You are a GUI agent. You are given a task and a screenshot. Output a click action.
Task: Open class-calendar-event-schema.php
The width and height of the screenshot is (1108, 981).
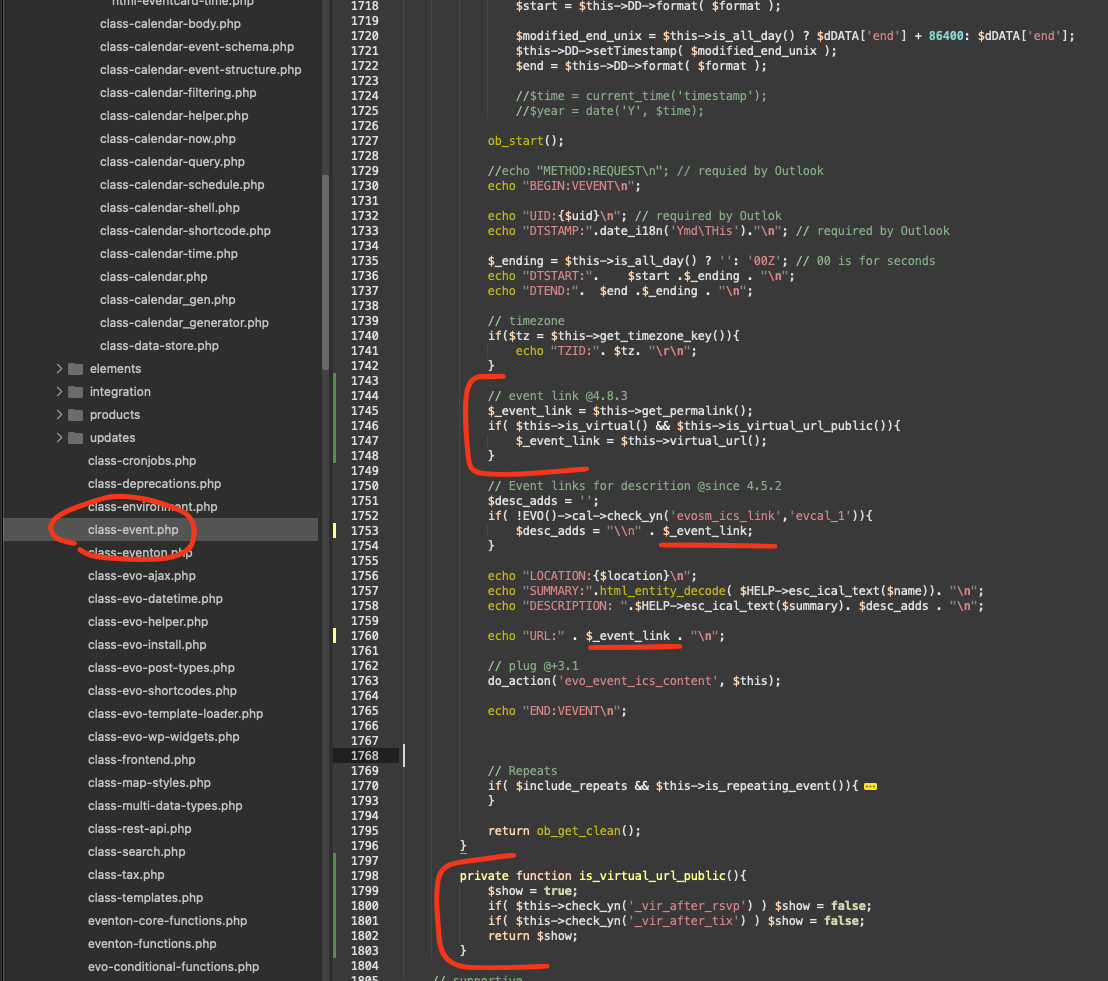click(x=196, y=47)
